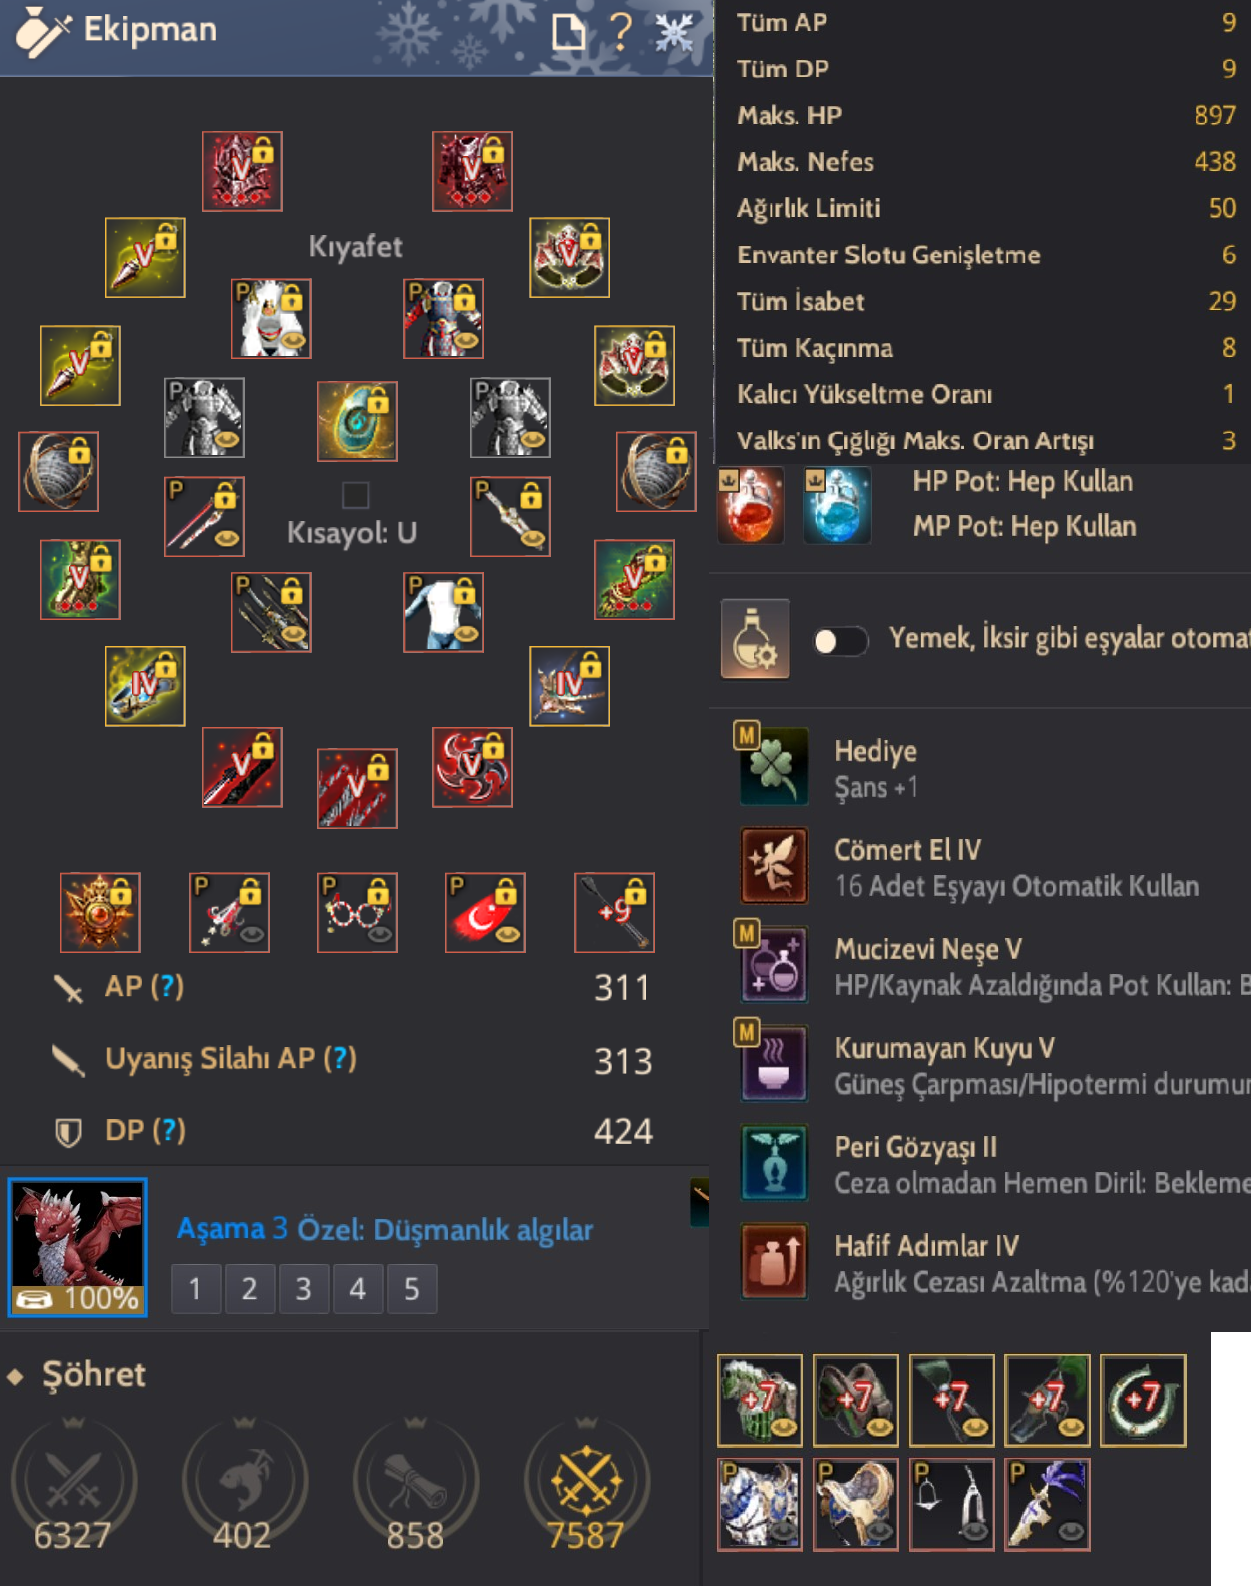The height and width of the screenshot is (1586, 1251).
Task: Select preset tab 3 next to pet
Action: pos(303,1289)
